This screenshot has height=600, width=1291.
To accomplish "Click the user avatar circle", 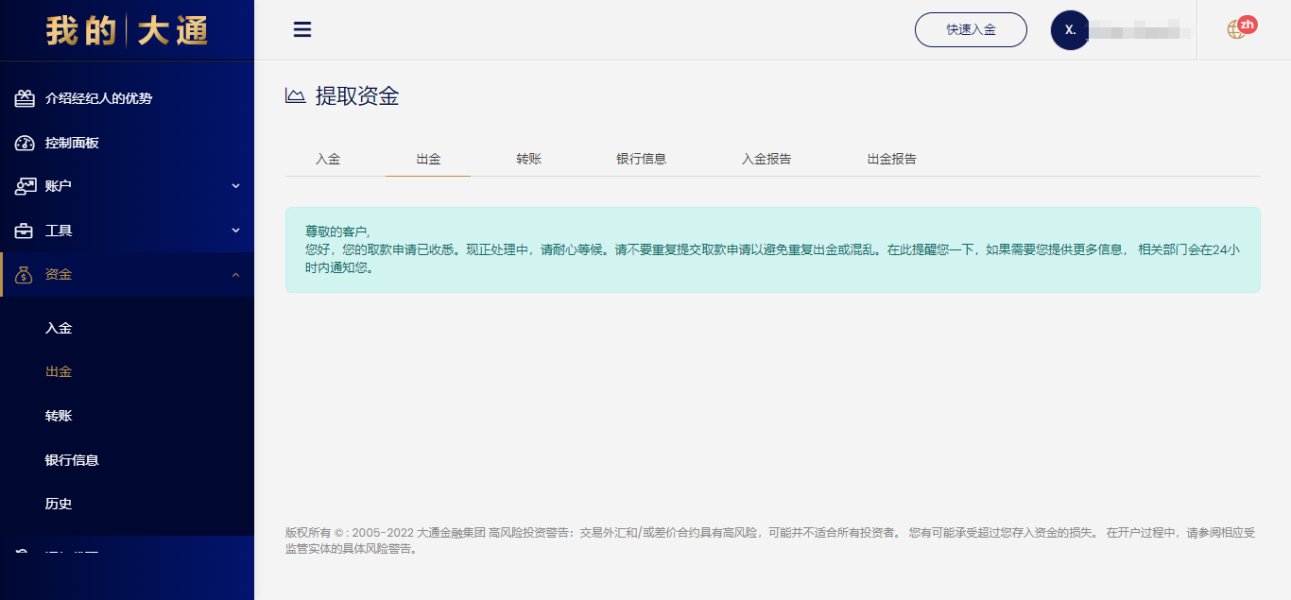I will click(1070, 30).
